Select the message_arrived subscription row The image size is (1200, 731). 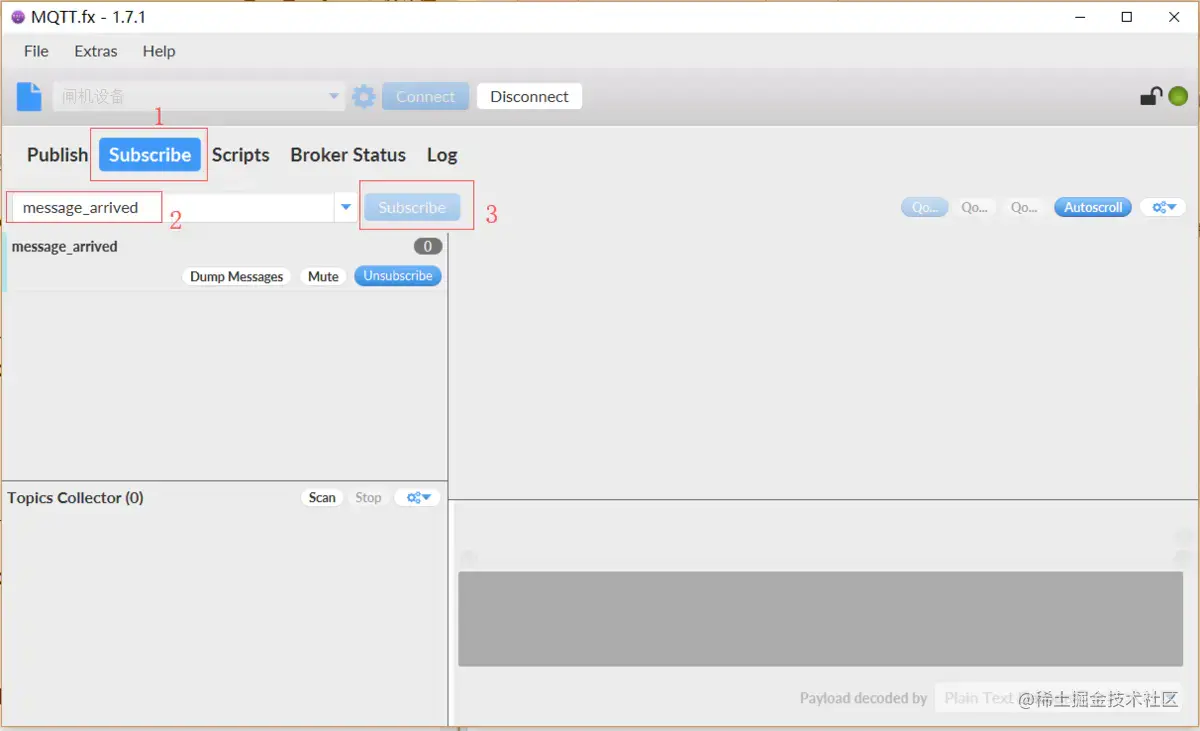pos(225,261)
